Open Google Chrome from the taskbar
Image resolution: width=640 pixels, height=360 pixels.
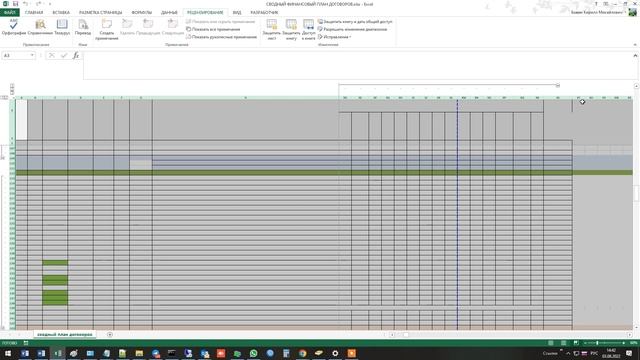[302, 353]
